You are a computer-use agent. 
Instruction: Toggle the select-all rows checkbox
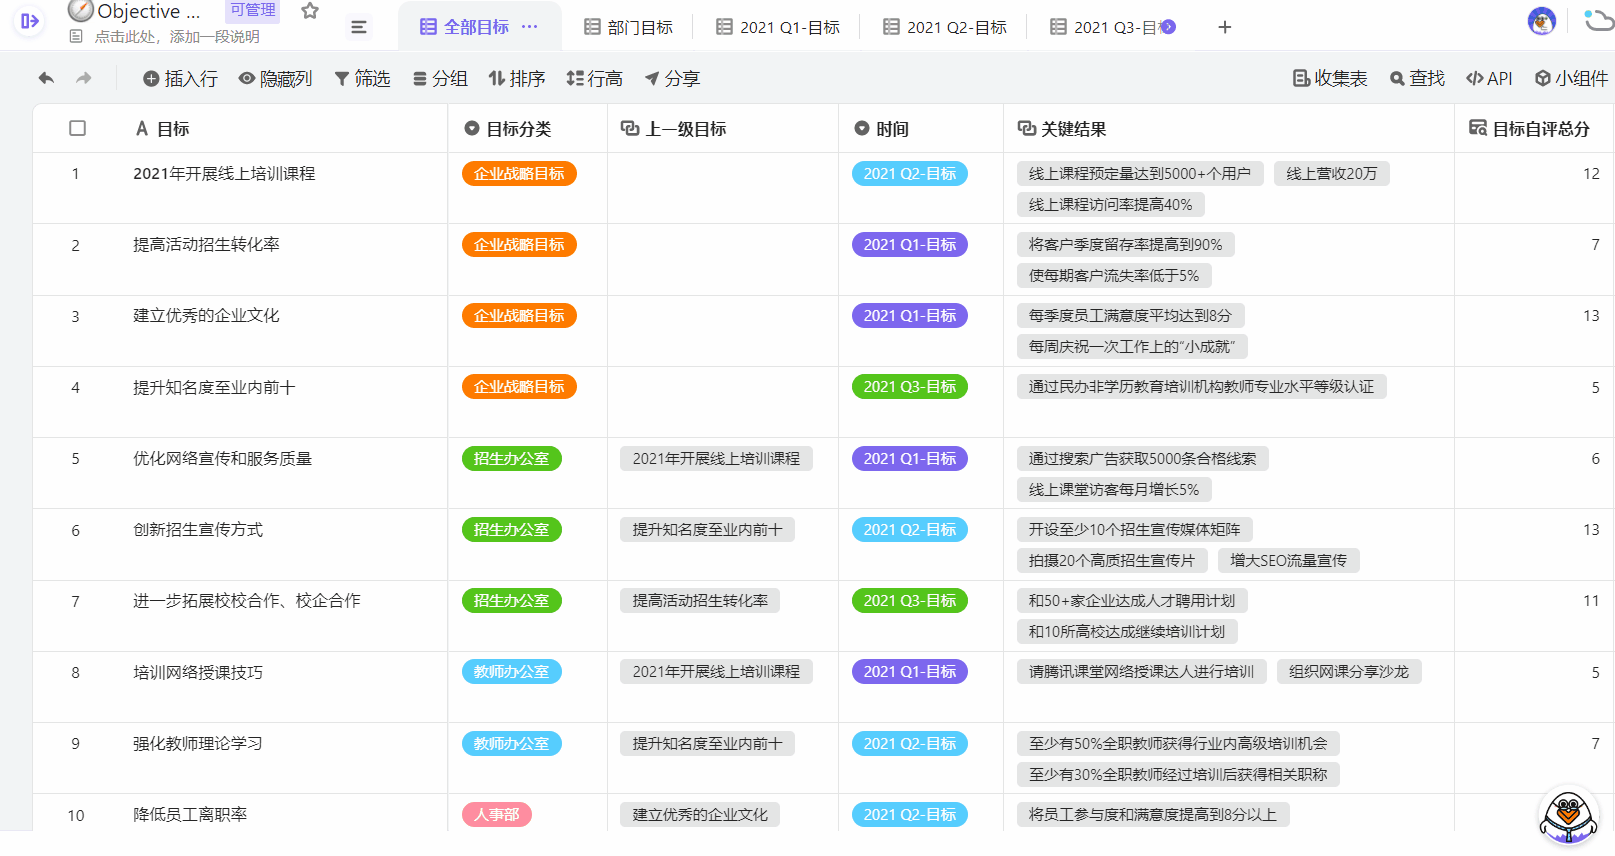point(77,128)
